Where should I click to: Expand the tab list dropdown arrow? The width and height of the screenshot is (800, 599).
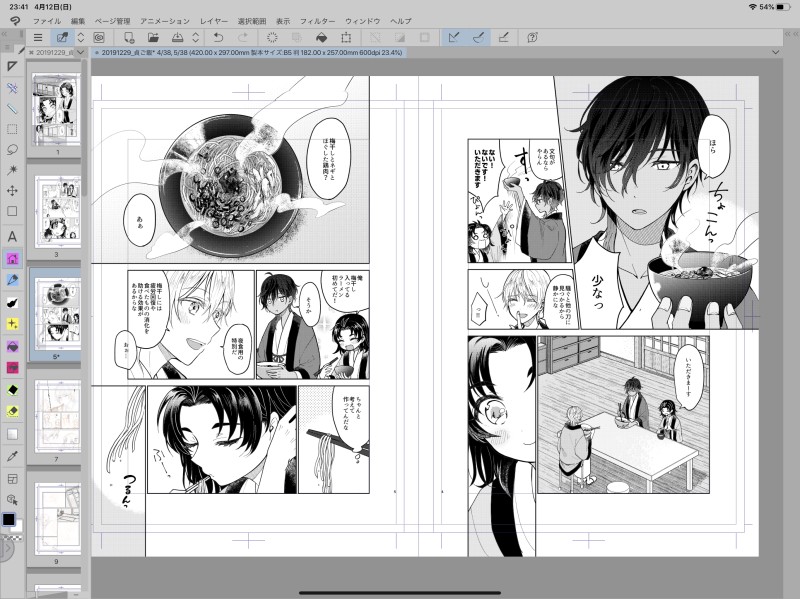(x=81, y=53)
